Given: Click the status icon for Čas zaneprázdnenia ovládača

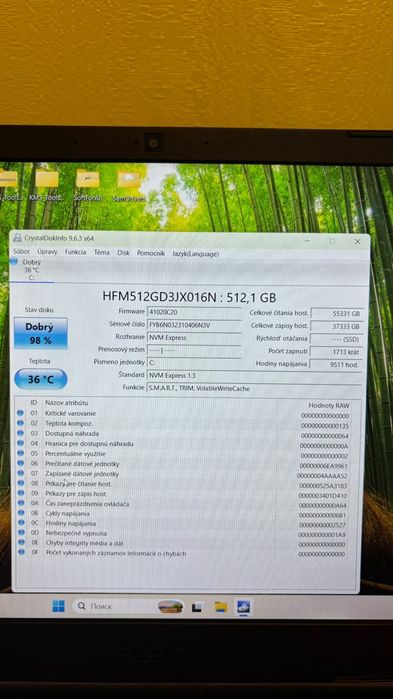Looking at the screenshot, I should [x=20, y=503].
